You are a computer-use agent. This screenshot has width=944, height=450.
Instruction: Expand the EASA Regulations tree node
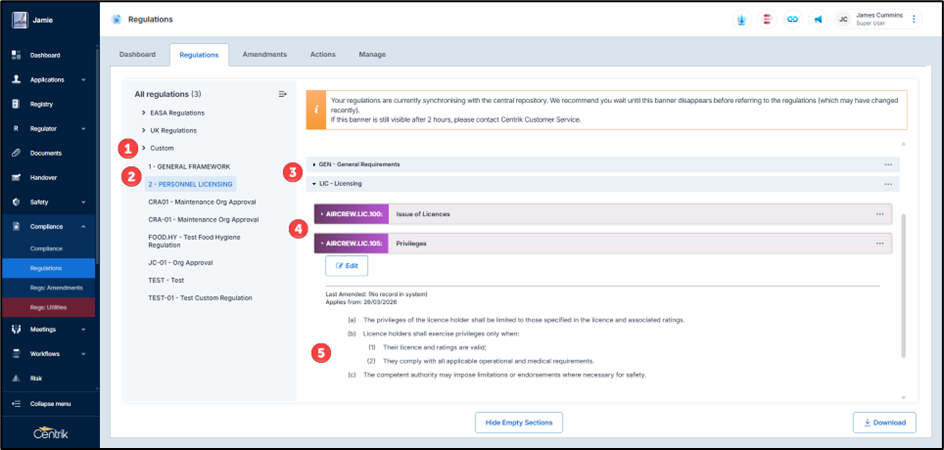coord(144,113)
